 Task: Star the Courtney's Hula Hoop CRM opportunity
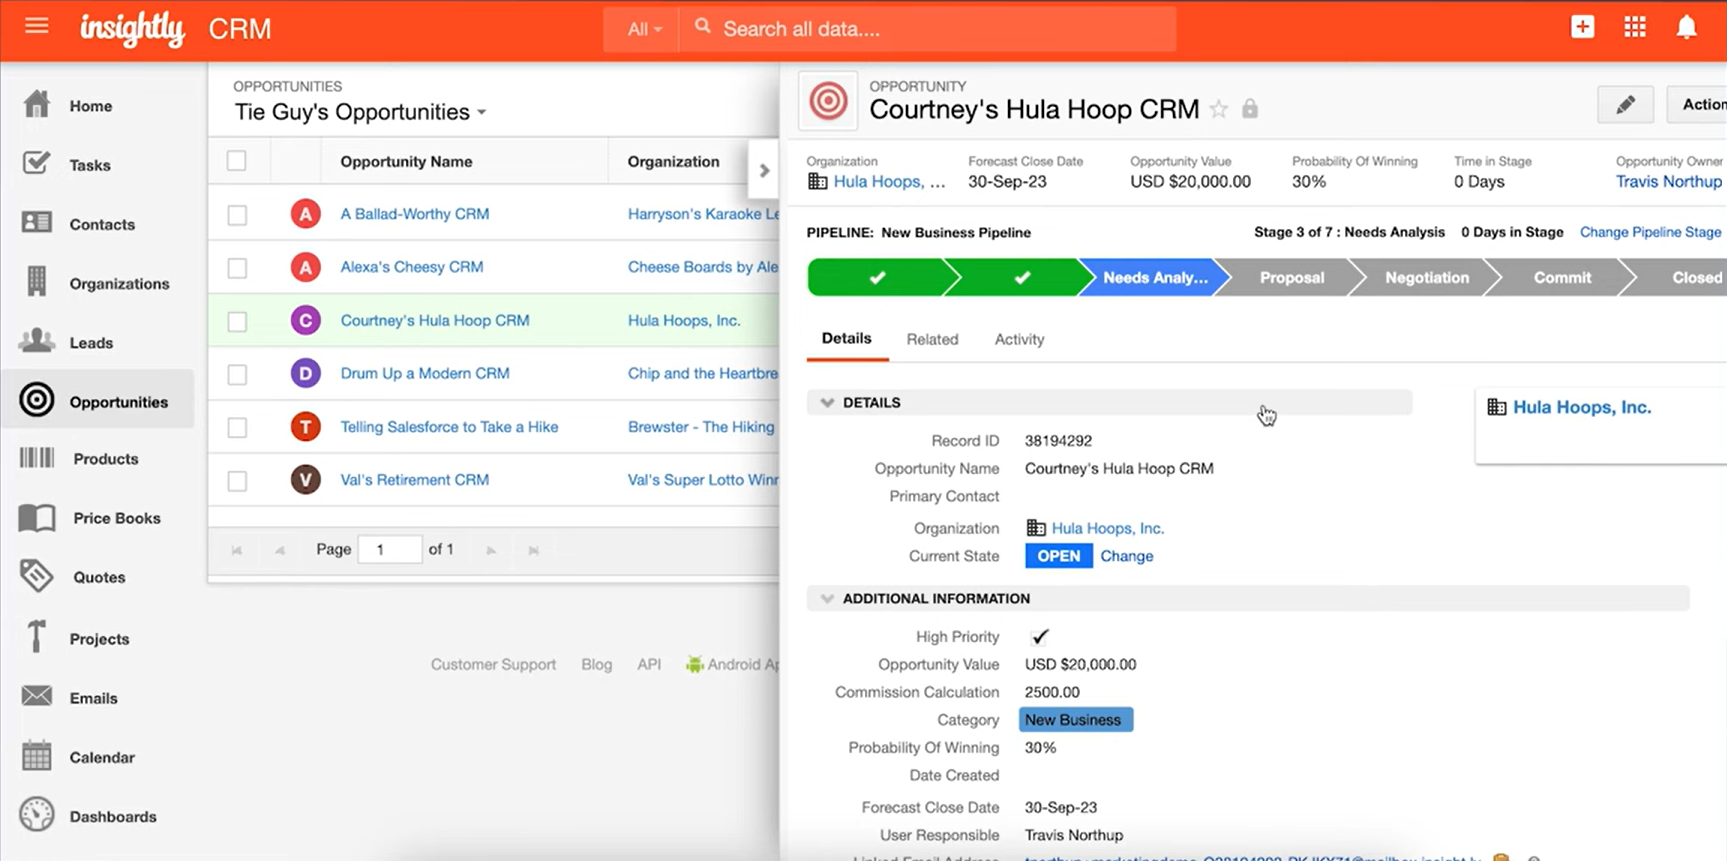(1219, 109)
